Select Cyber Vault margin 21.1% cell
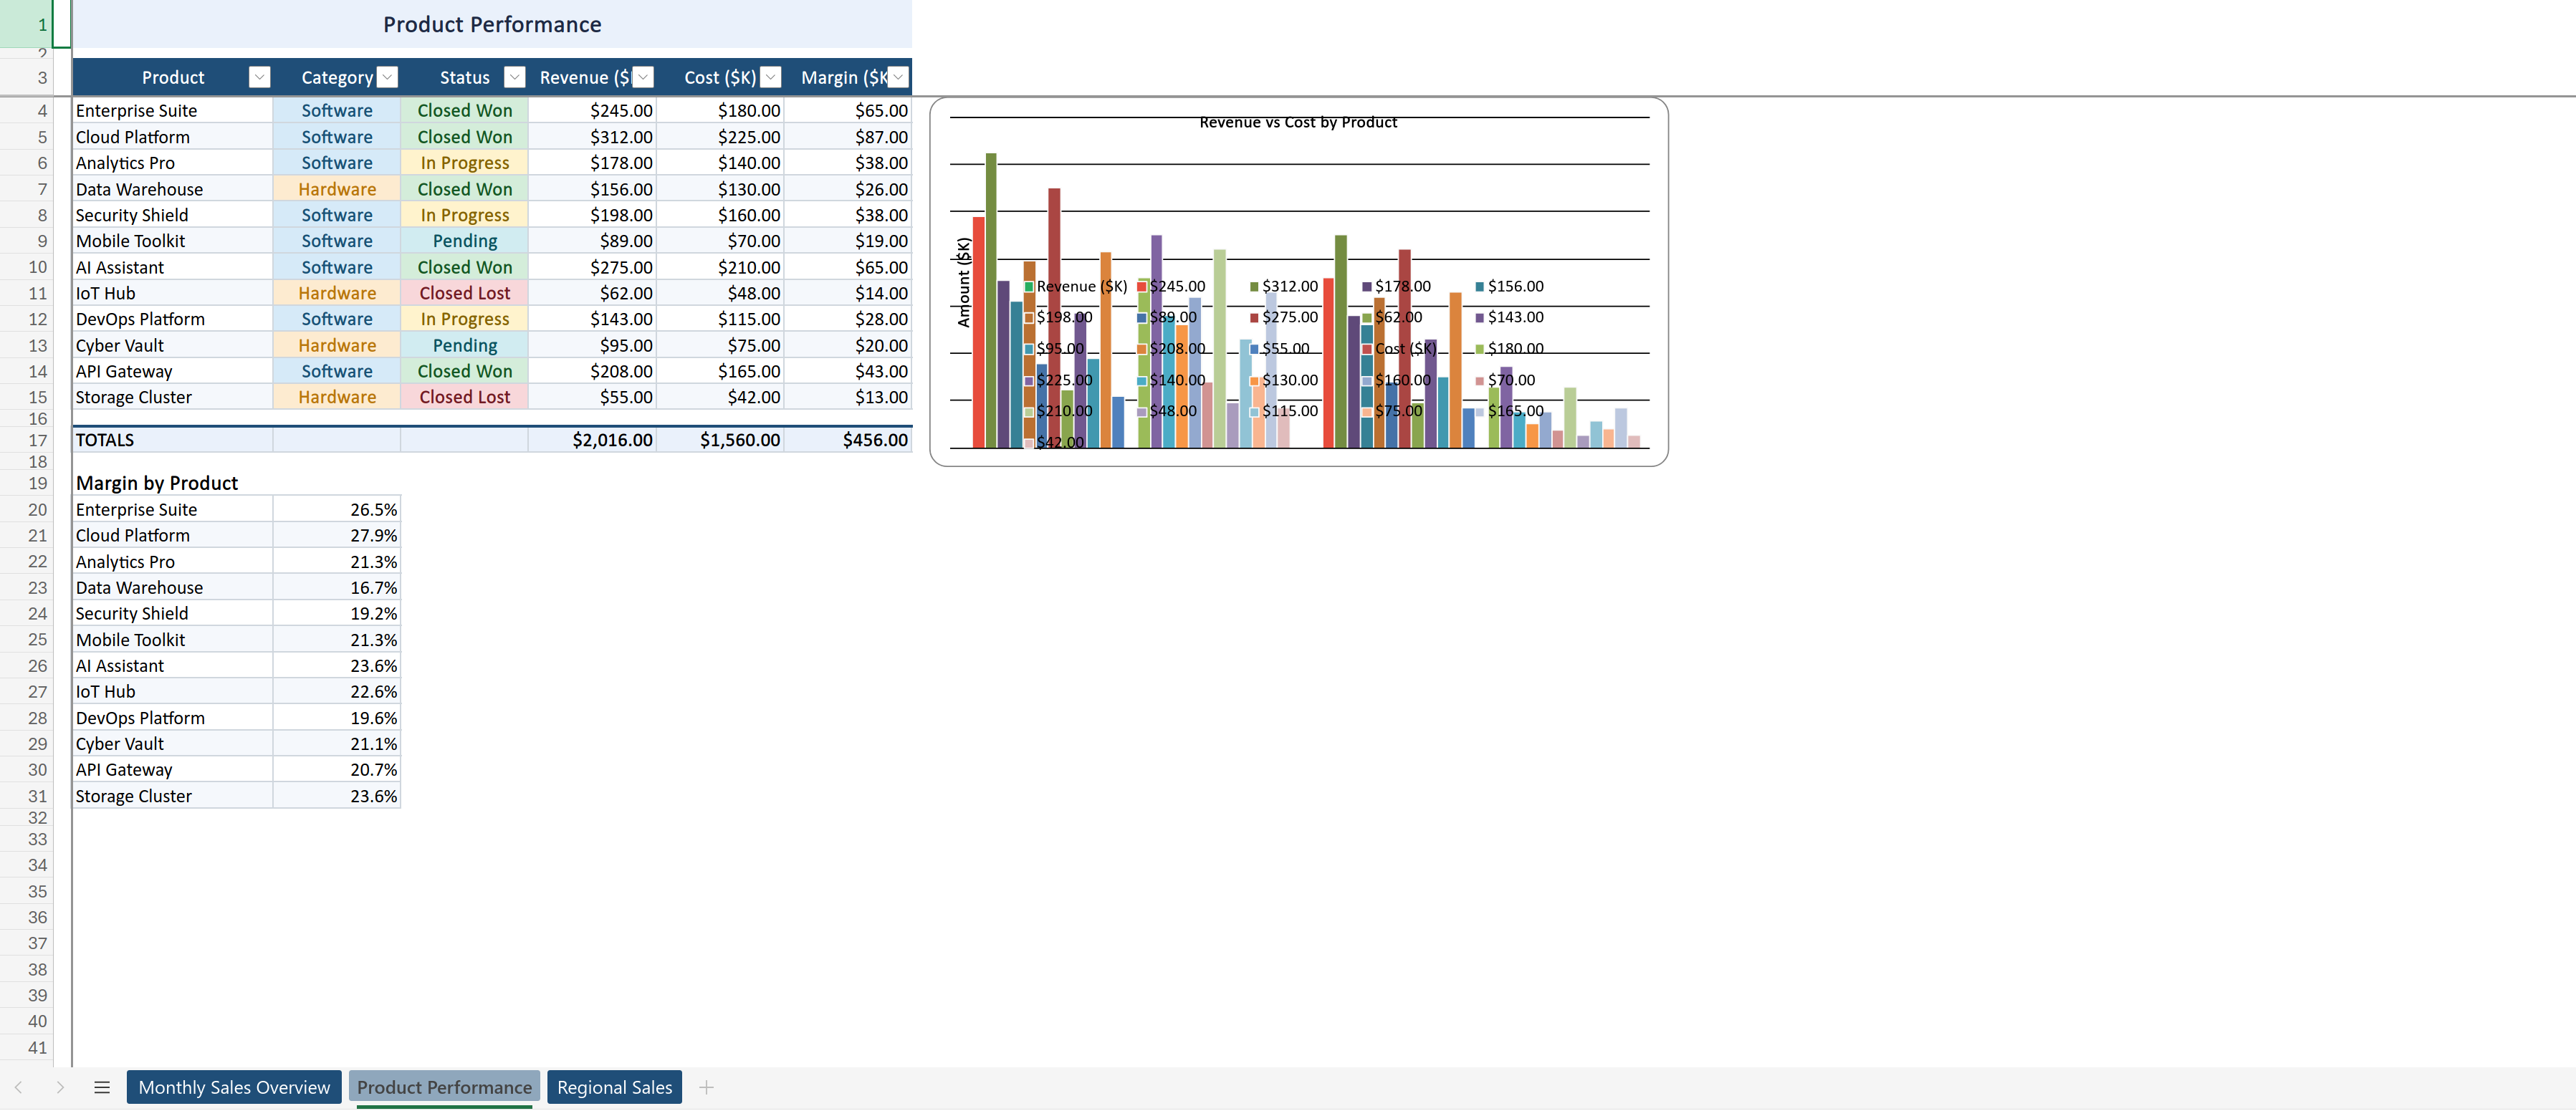The image size is (2576, 1116). 337,744
